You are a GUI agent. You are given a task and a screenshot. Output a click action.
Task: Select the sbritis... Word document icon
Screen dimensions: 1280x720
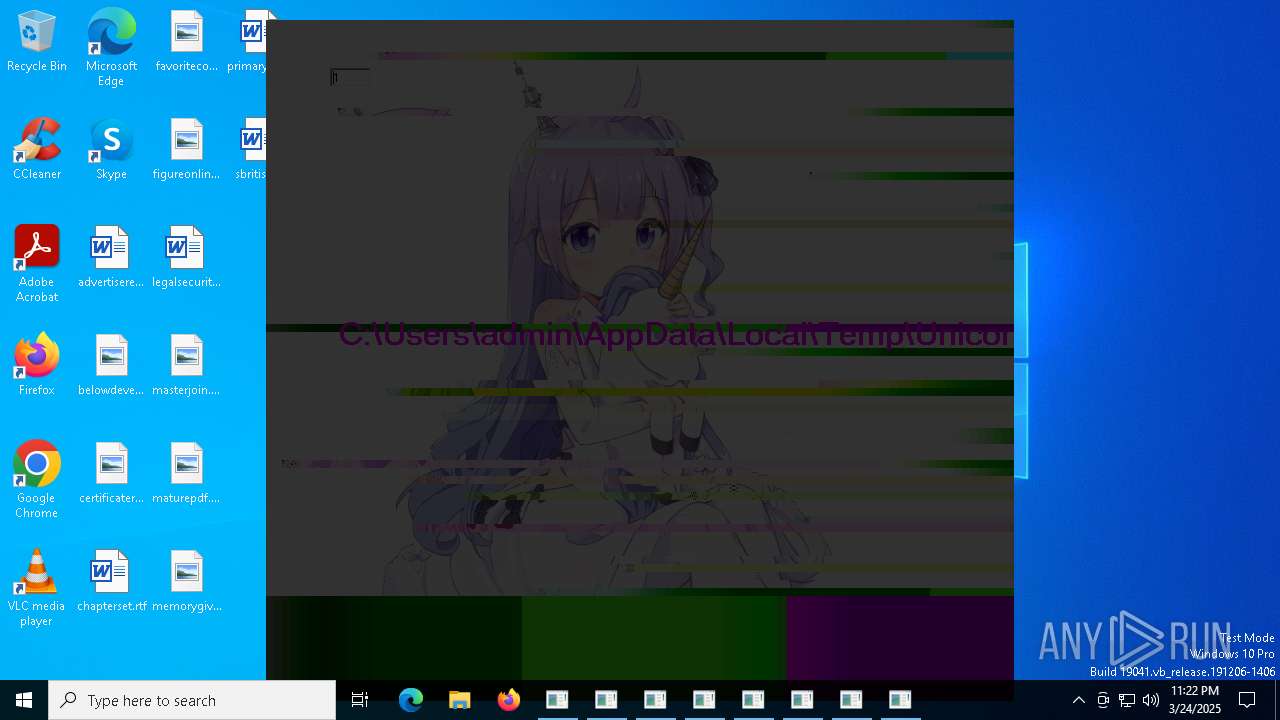point(250,150)
